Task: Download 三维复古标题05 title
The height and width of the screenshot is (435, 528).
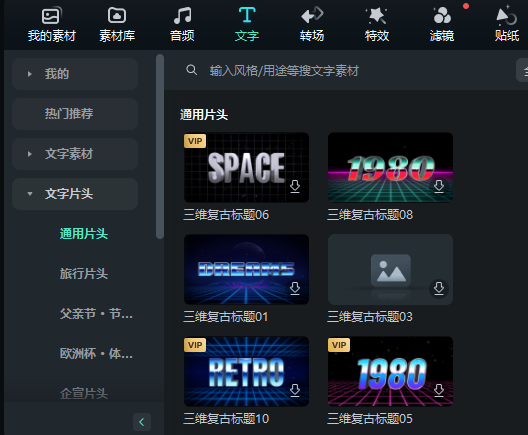Action: click(x=439, y=390)
